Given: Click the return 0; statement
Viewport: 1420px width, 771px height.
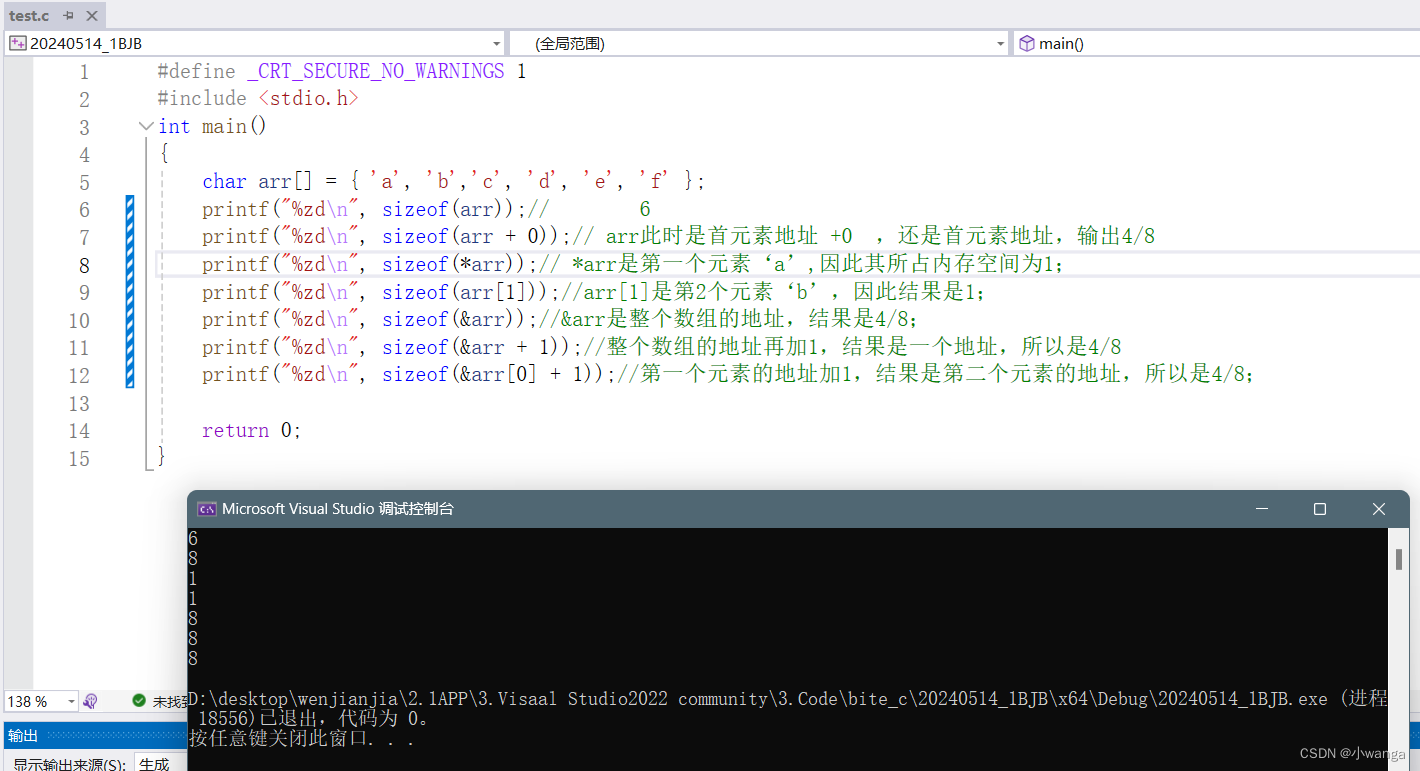Looking at the screenshot, I should pos(251,430).
